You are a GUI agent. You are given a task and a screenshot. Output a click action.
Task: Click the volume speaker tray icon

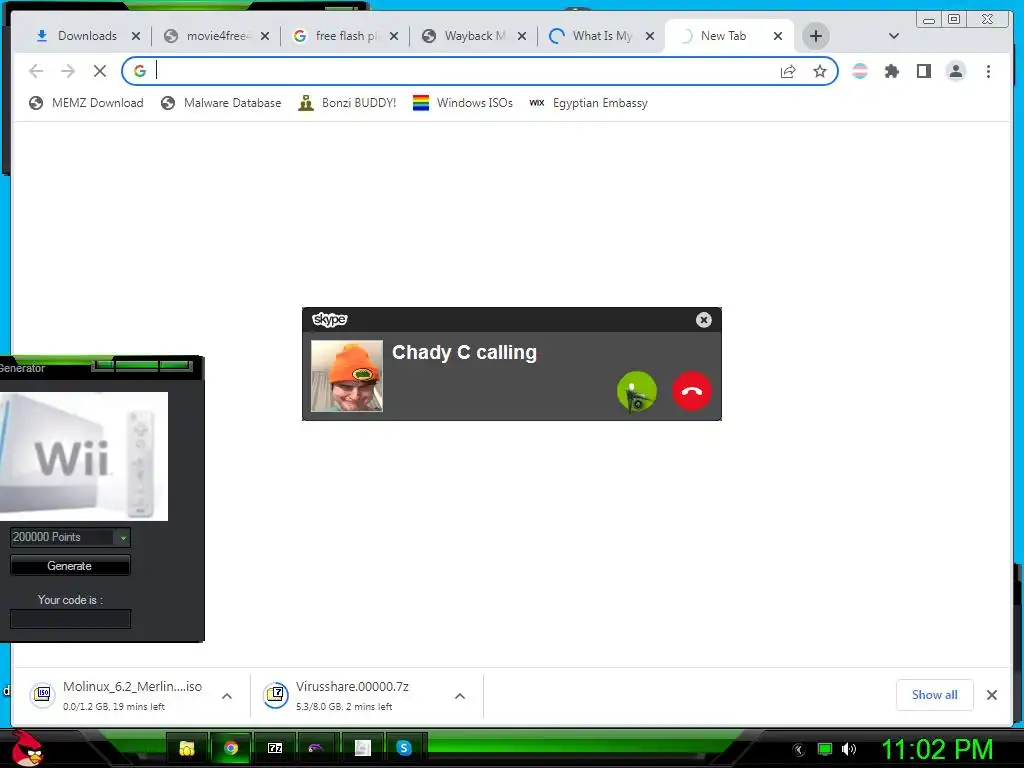[849, 749]
